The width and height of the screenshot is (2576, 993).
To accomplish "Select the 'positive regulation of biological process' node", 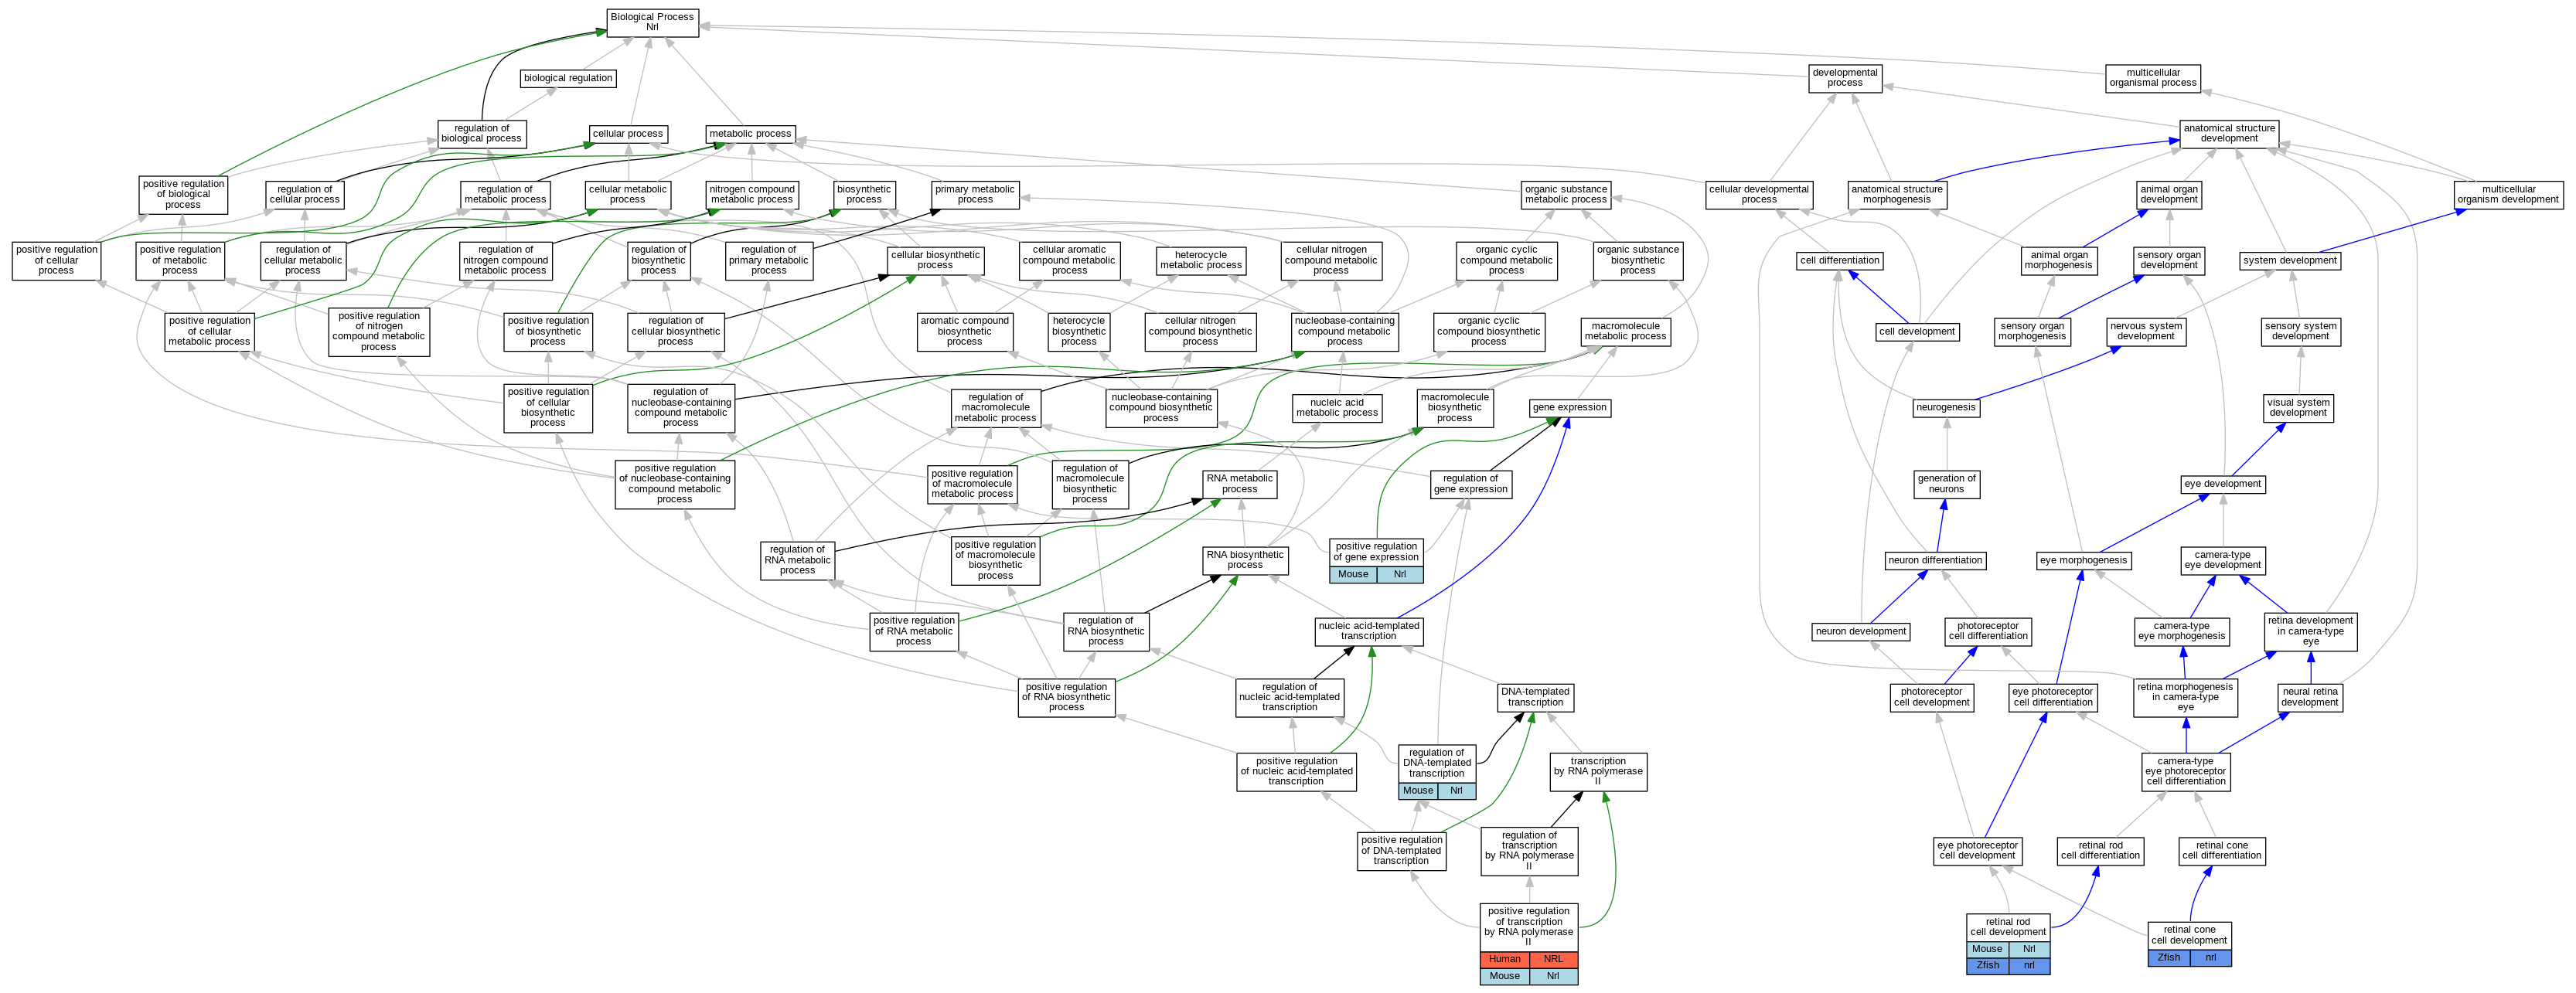I will (x=183, y=194).
